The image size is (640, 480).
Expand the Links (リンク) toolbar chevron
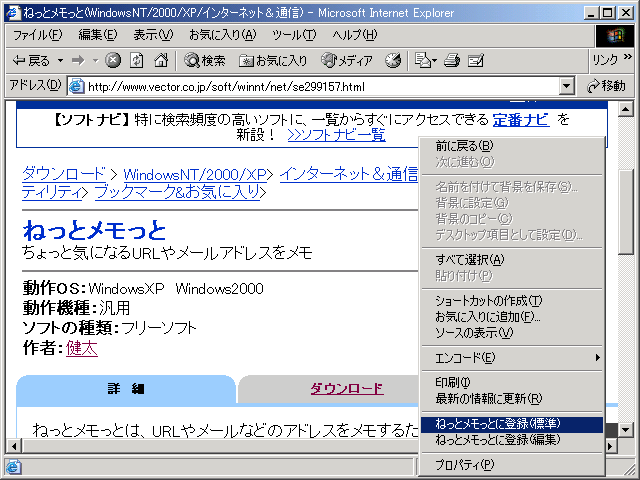point(628,57)
